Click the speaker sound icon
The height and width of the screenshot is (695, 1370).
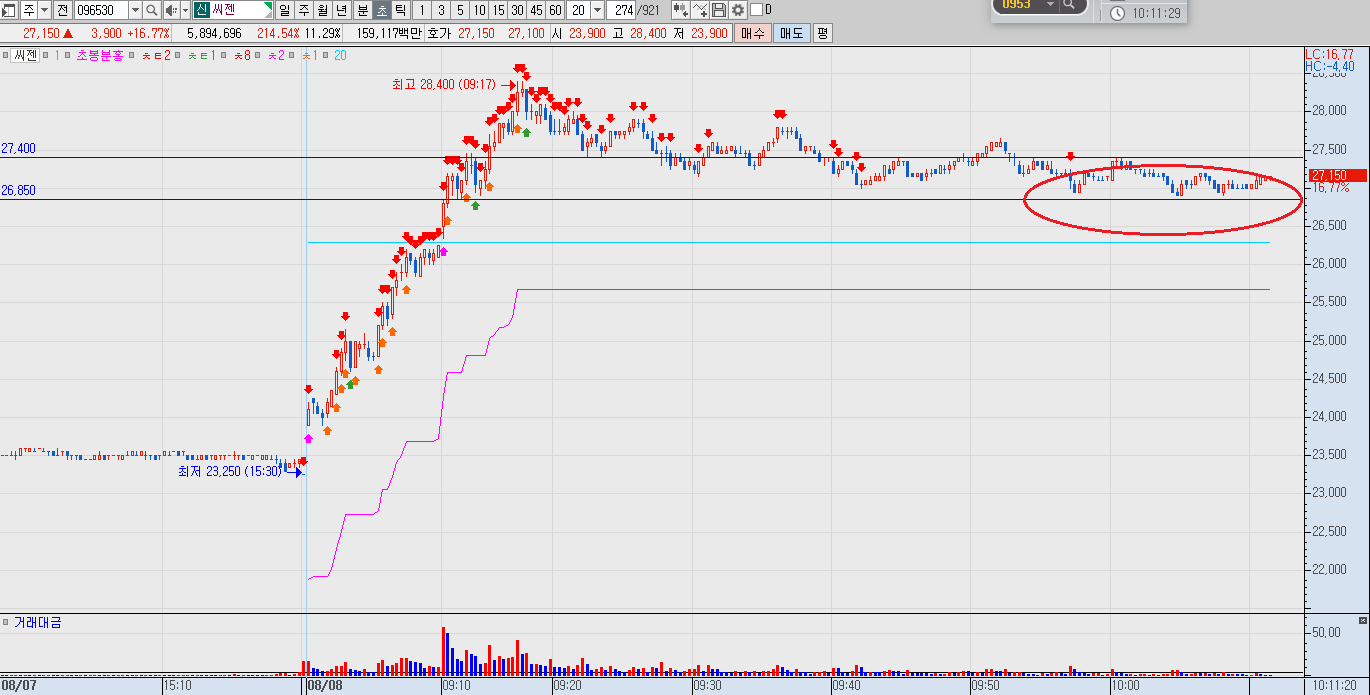171,10
